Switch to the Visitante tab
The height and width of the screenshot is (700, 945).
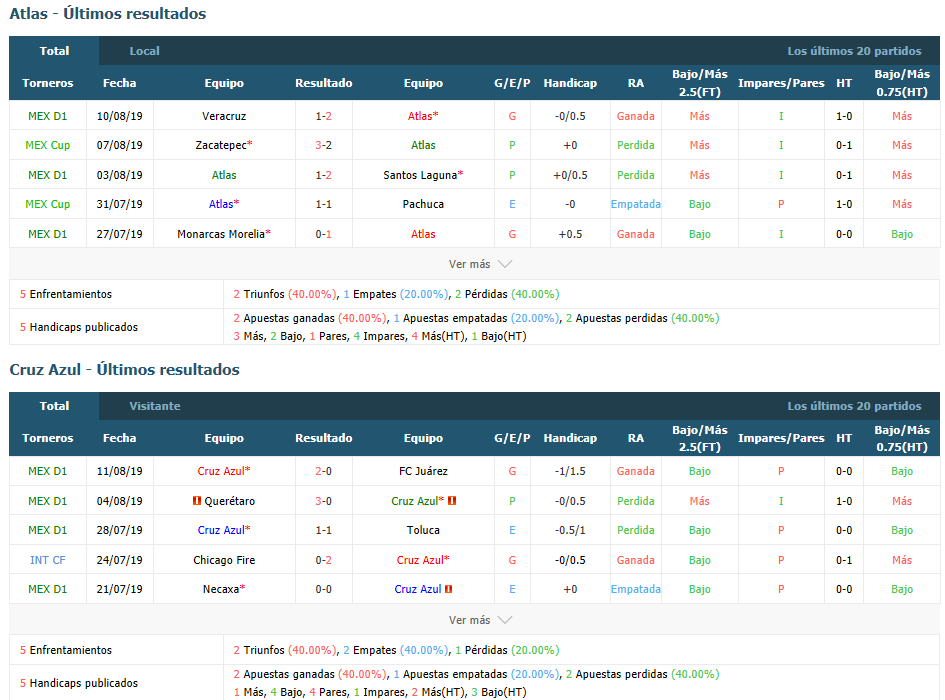click(155, 406)
